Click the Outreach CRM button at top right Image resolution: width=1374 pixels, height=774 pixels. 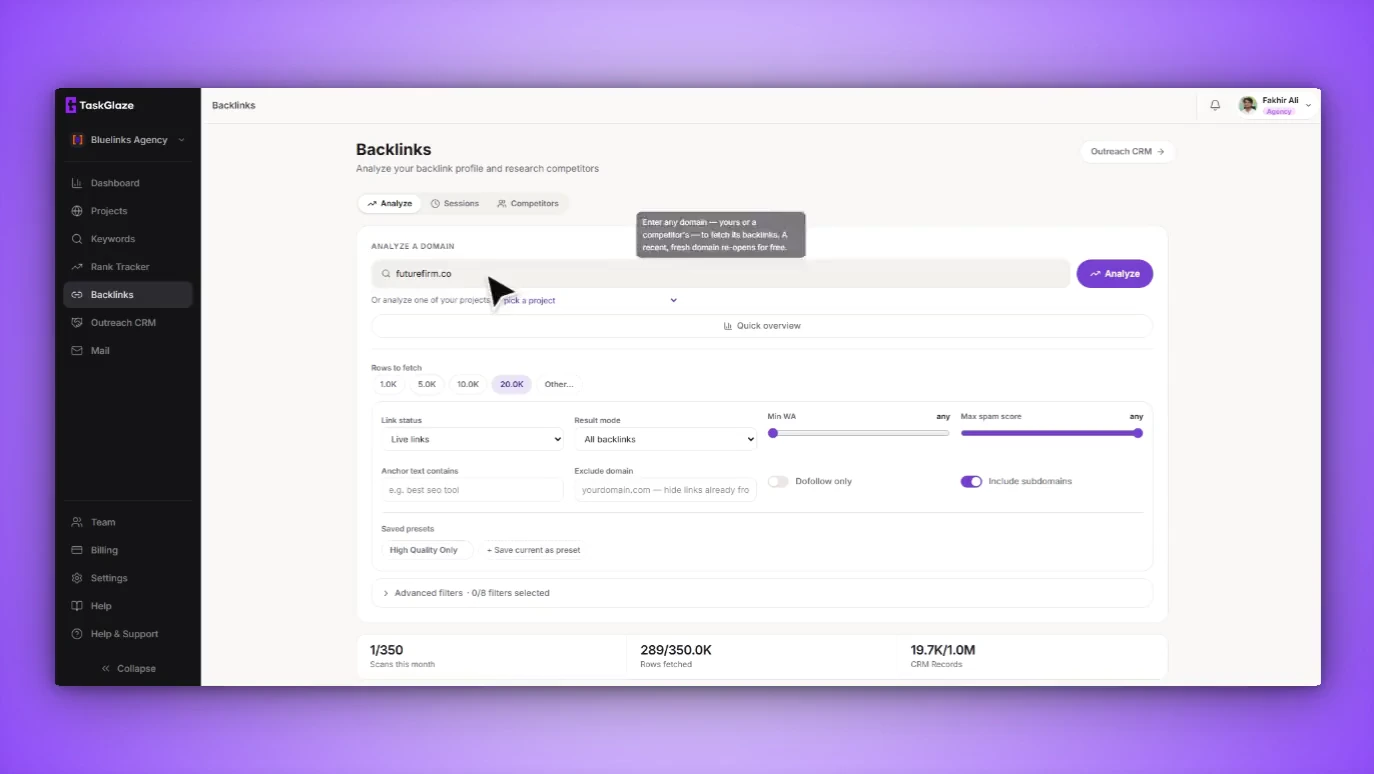point(1127,152)
